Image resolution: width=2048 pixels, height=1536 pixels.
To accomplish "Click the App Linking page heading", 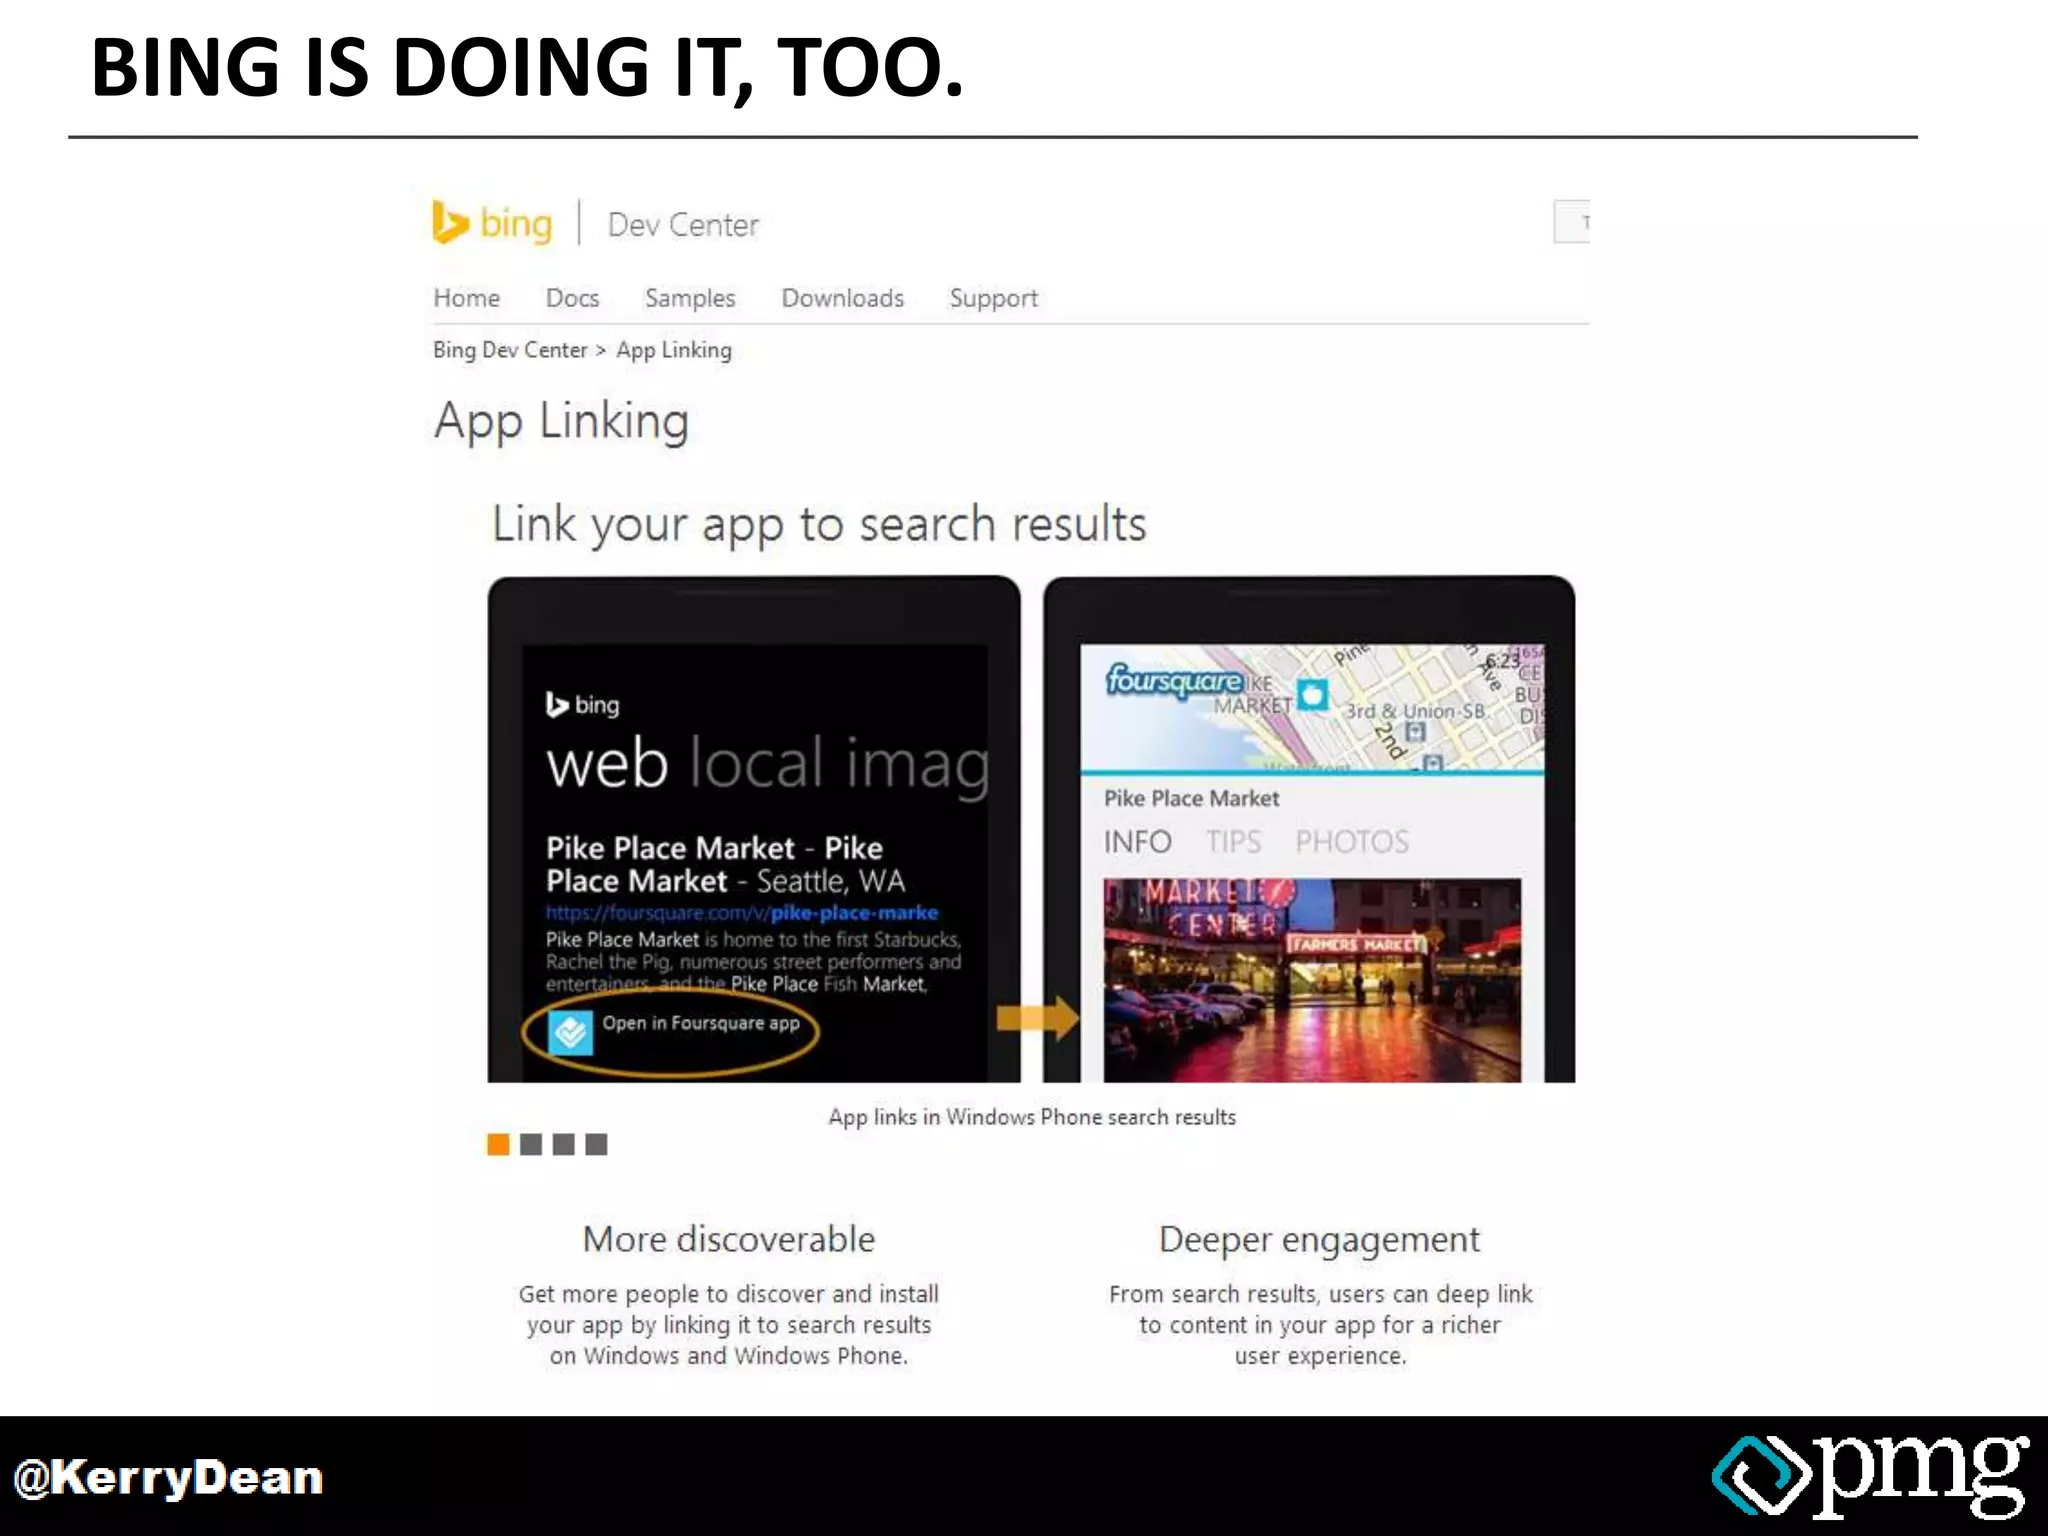I will (x=561, y=422).
